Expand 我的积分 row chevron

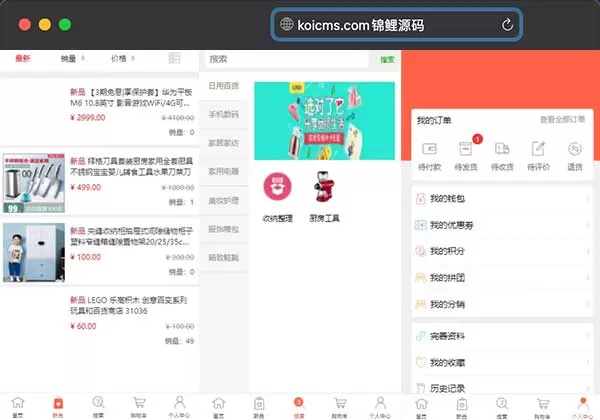click(x=587, y=251)
